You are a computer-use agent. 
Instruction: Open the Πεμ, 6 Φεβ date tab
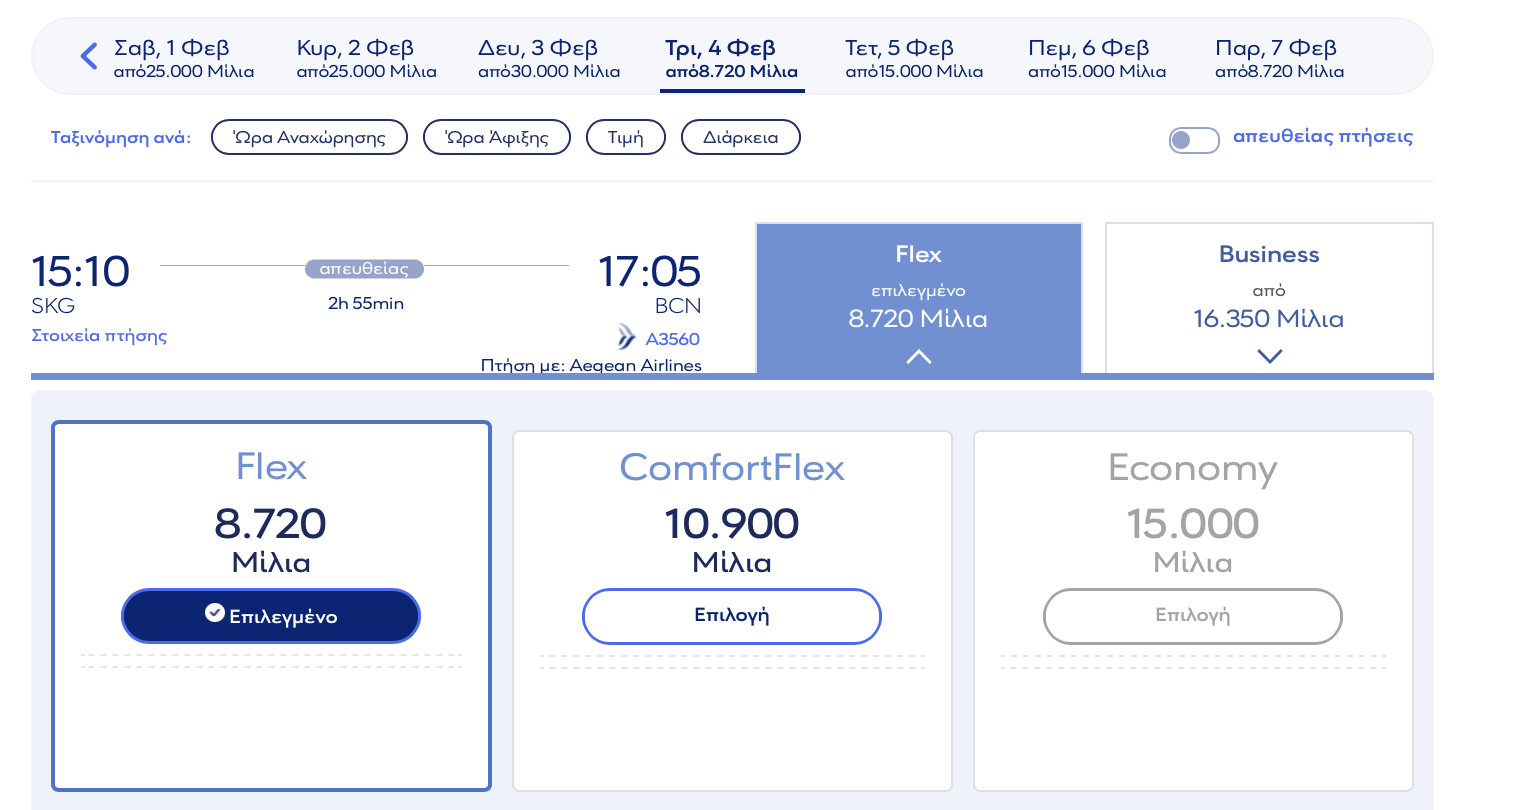click(1096, 59)
